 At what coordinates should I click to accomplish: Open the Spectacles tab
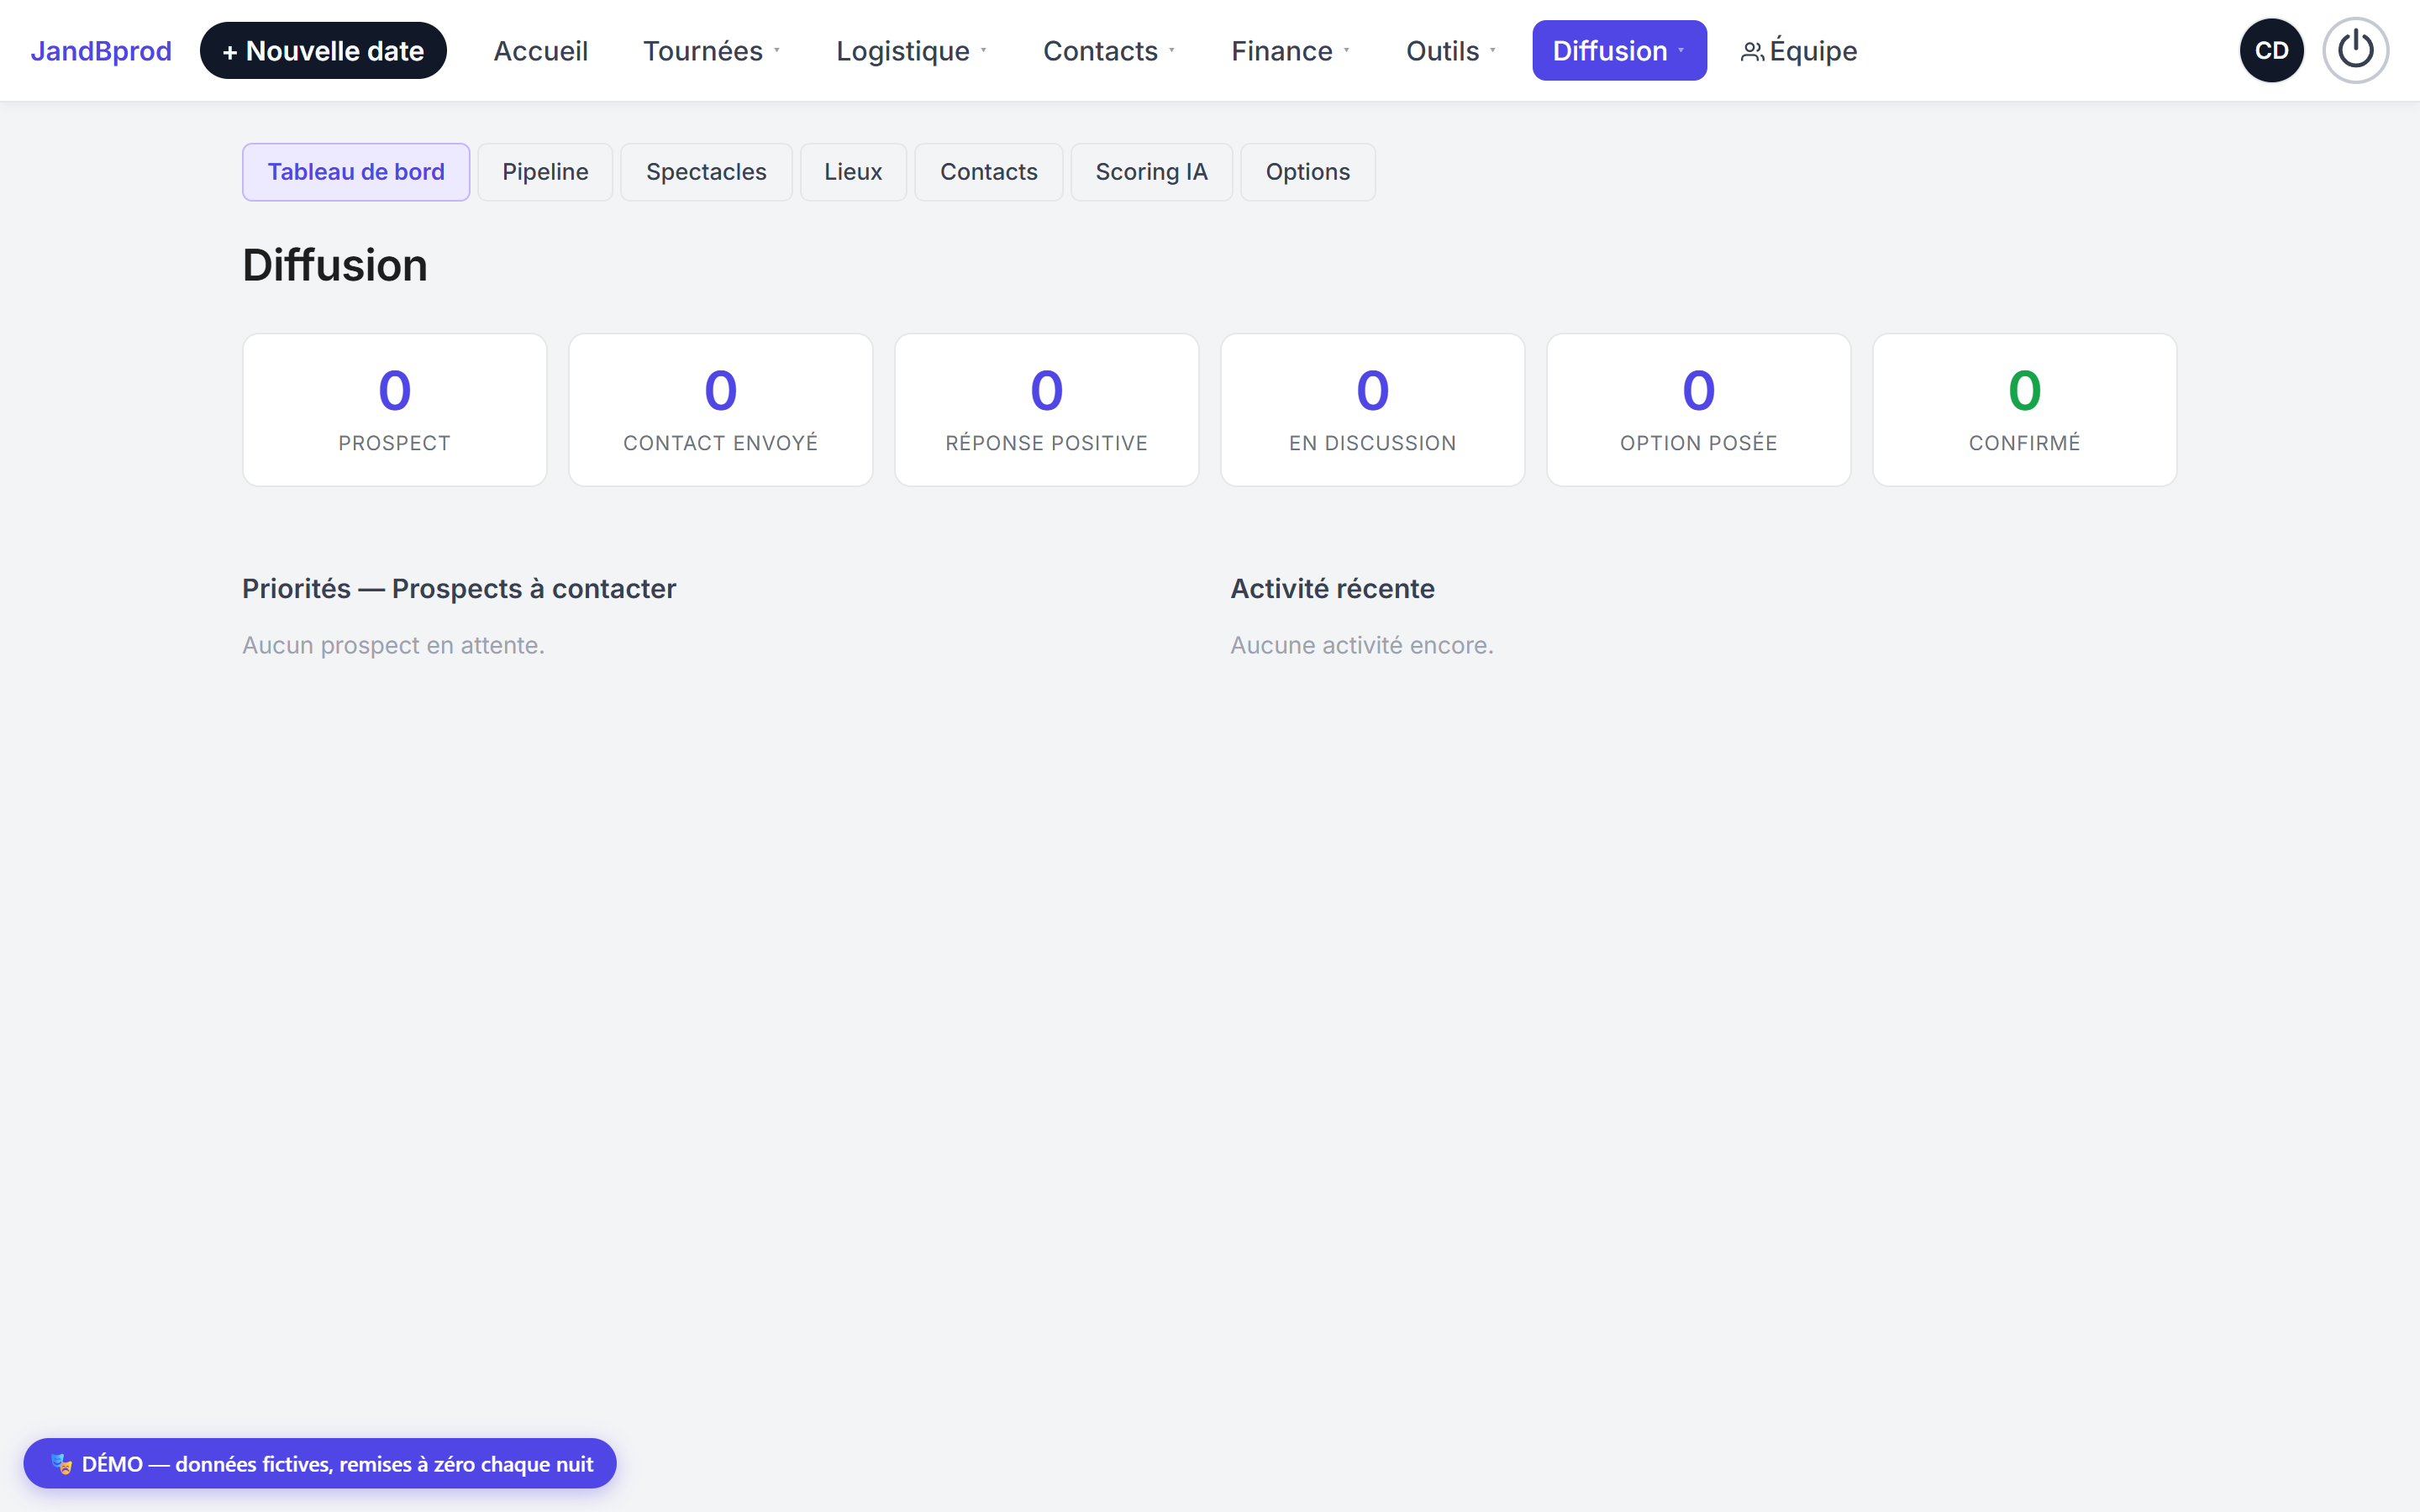tap(706, 172)
